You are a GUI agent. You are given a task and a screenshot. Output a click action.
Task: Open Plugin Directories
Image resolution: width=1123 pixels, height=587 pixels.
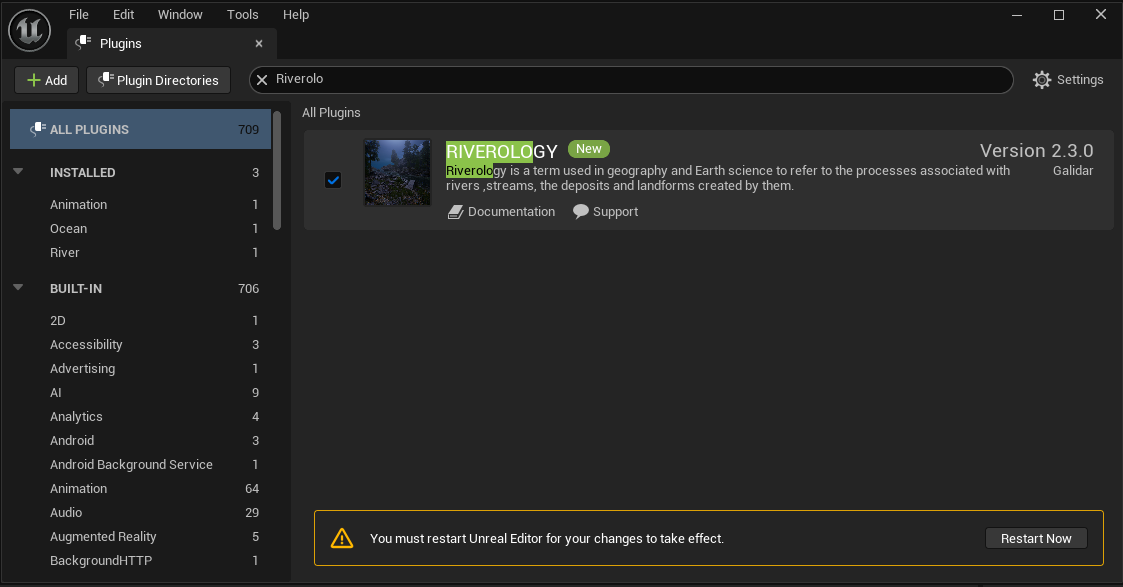click(x=158, y=80)
